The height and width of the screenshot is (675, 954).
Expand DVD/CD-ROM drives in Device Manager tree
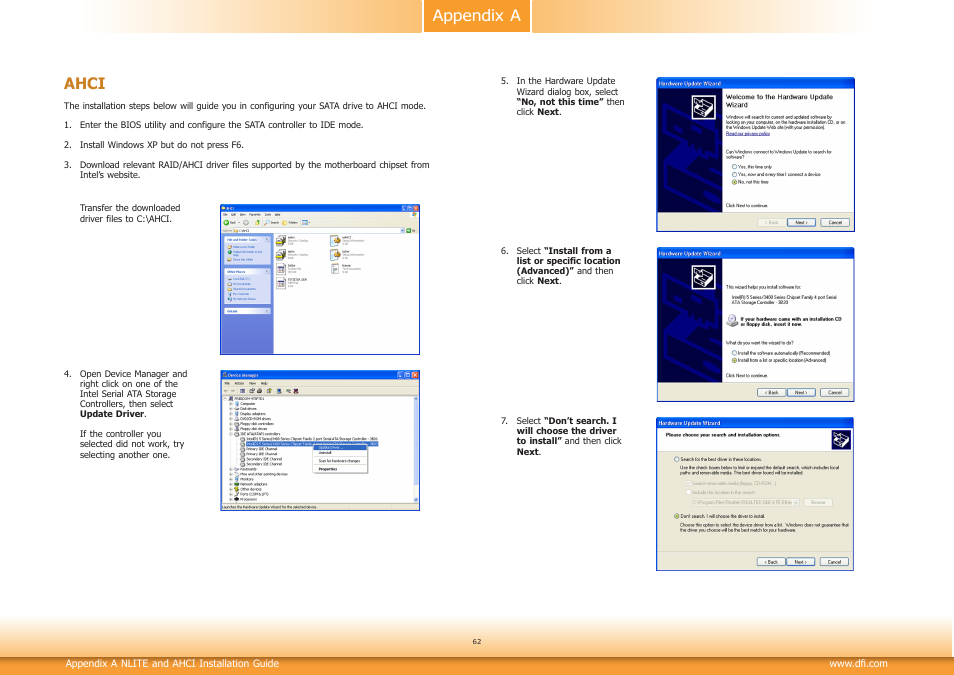click(231, 419)
